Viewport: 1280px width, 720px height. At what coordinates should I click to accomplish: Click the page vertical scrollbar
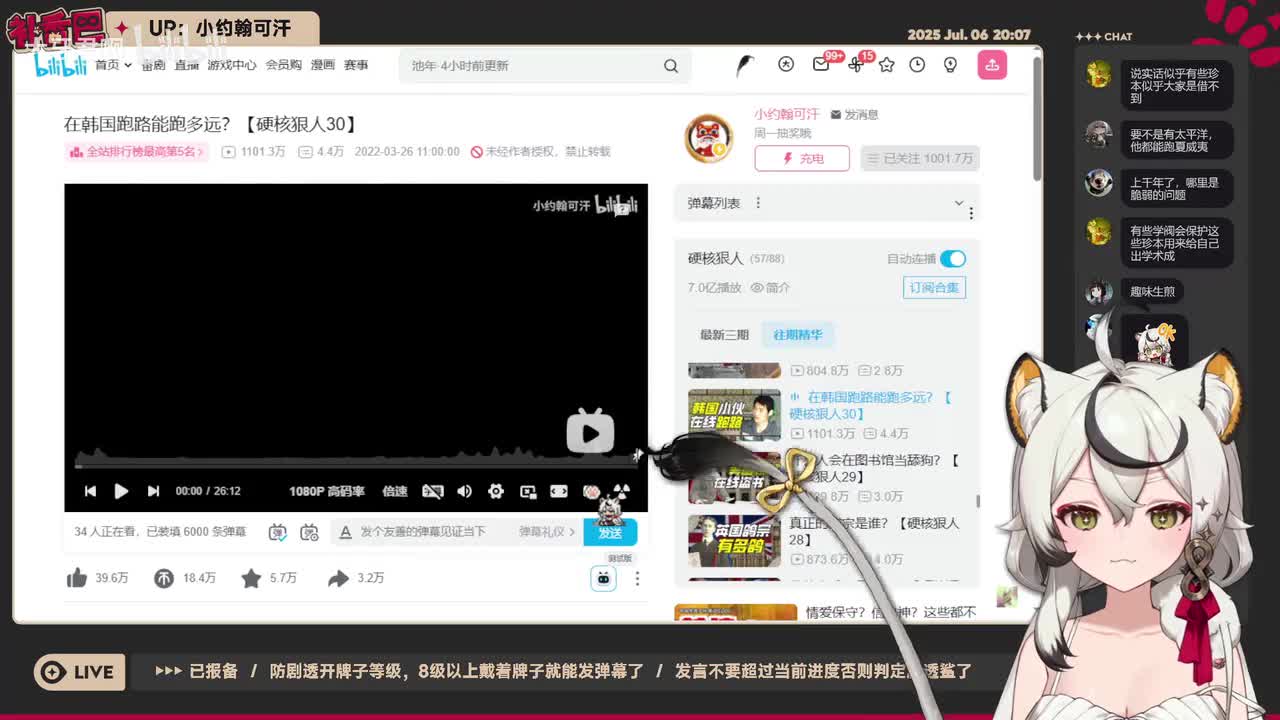1036,120
